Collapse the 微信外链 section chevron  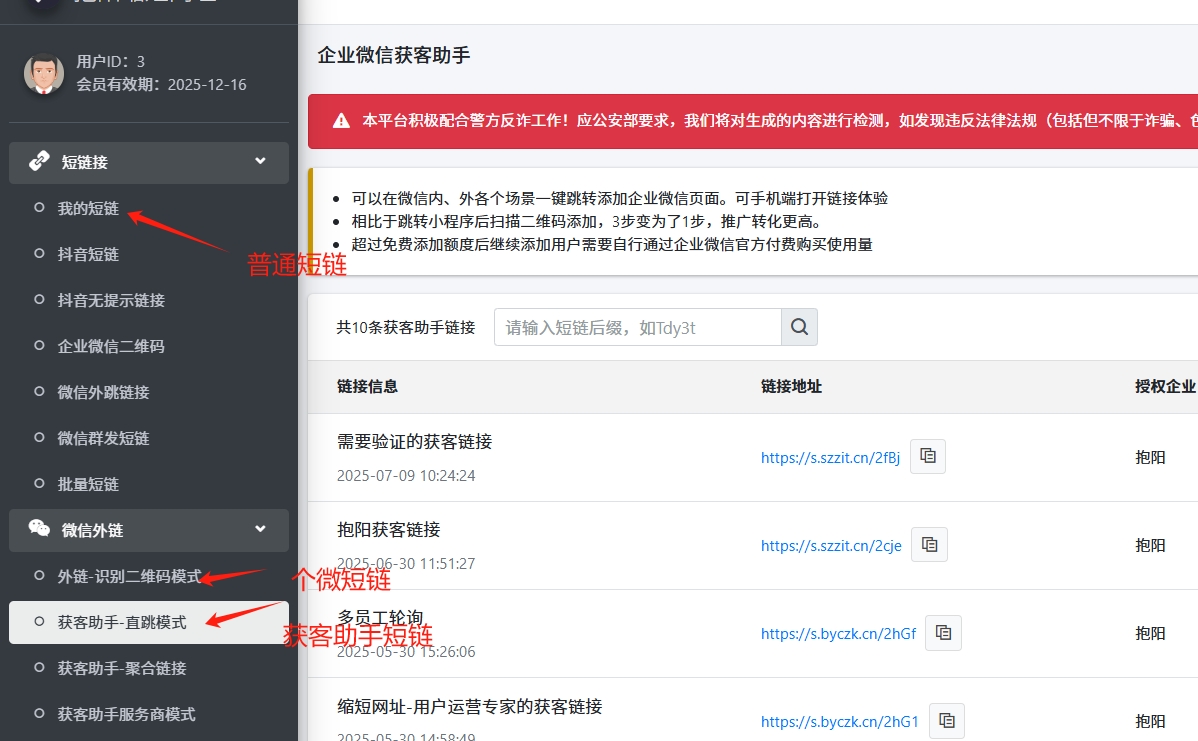click(260, 530)
